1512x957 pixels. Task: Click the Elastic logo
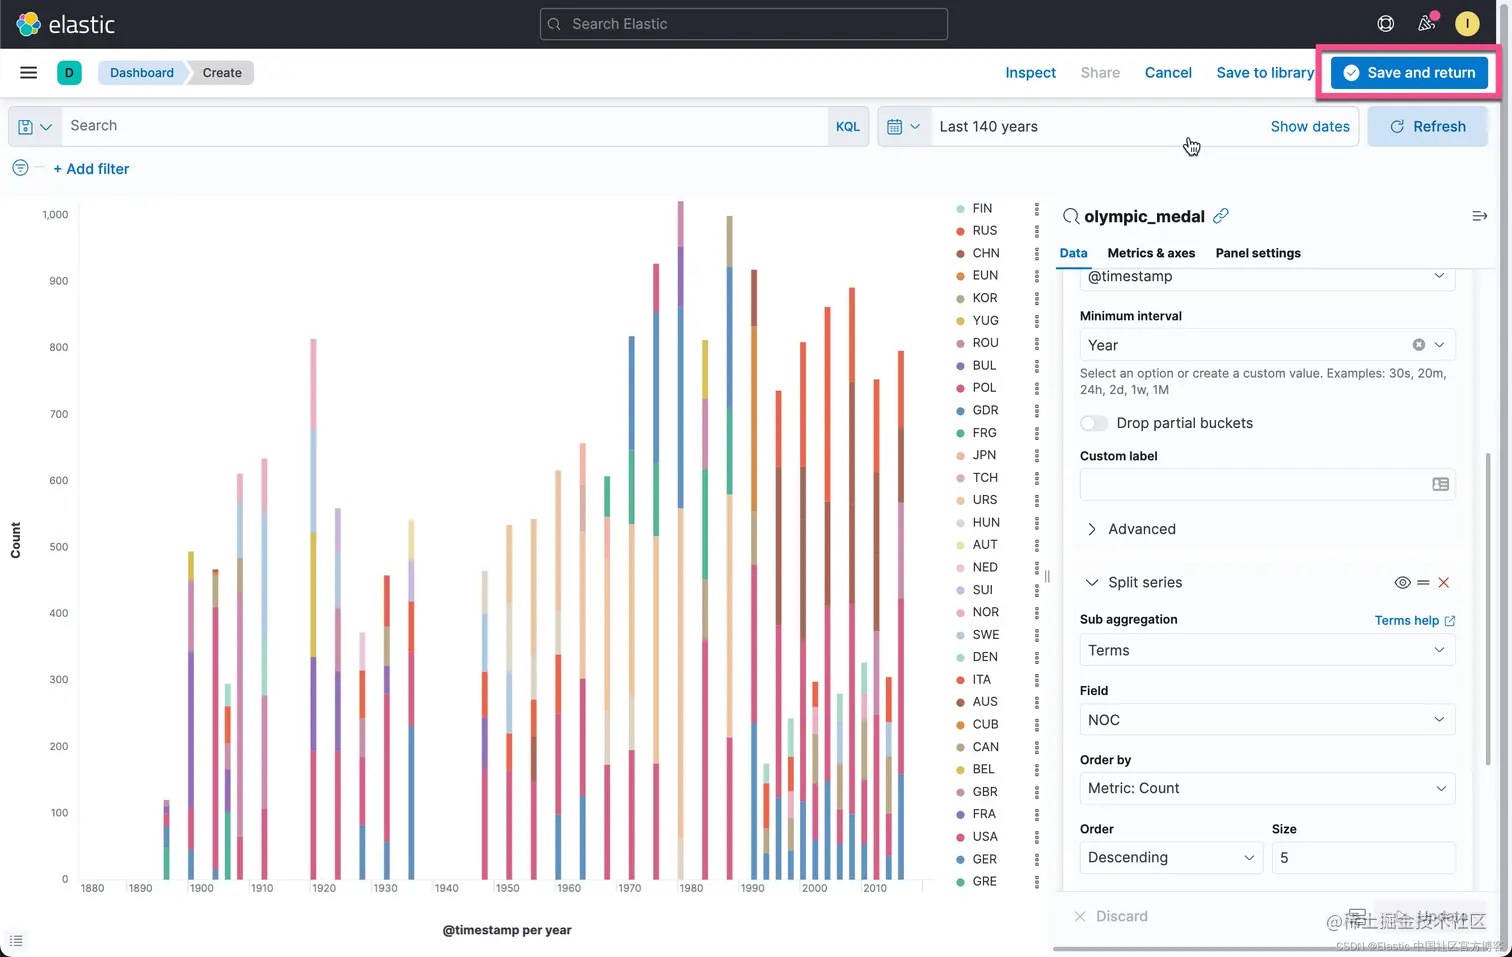[x=66, y=24]
